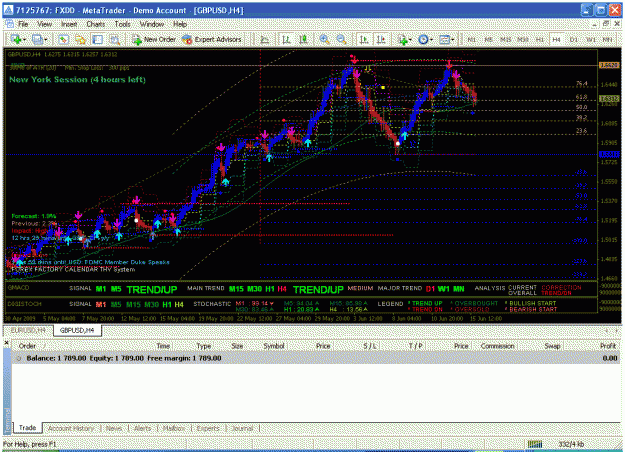625x452 pixels.
Task: Select the Balance: 1 789.00 summary row
Action: (316, 358)
